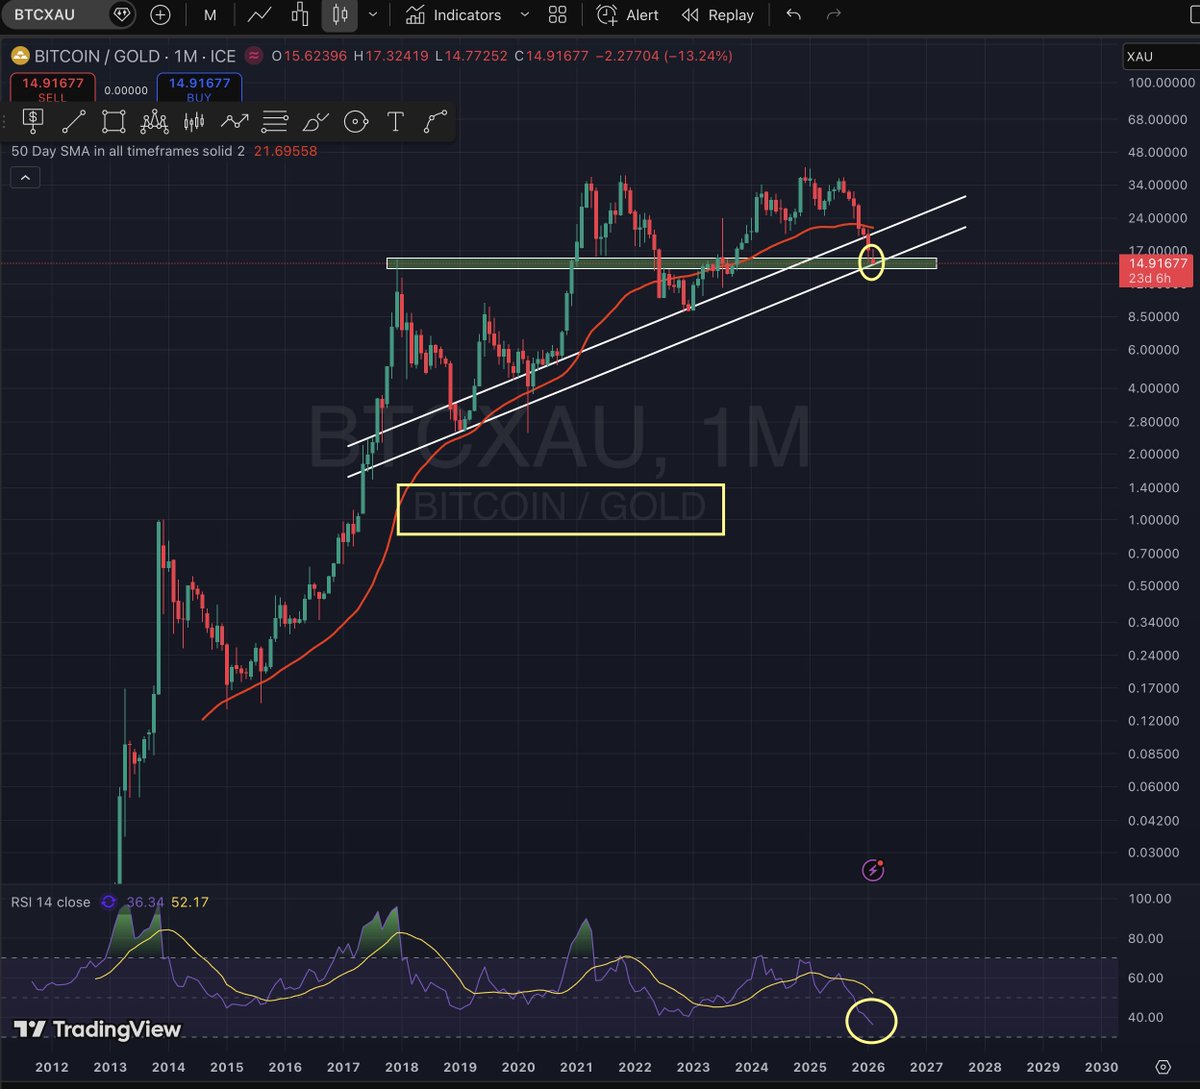Click the 50 Day SMA indicator legend
The width and height of the screenshot is (1200, 1089).
click(128, 151)
